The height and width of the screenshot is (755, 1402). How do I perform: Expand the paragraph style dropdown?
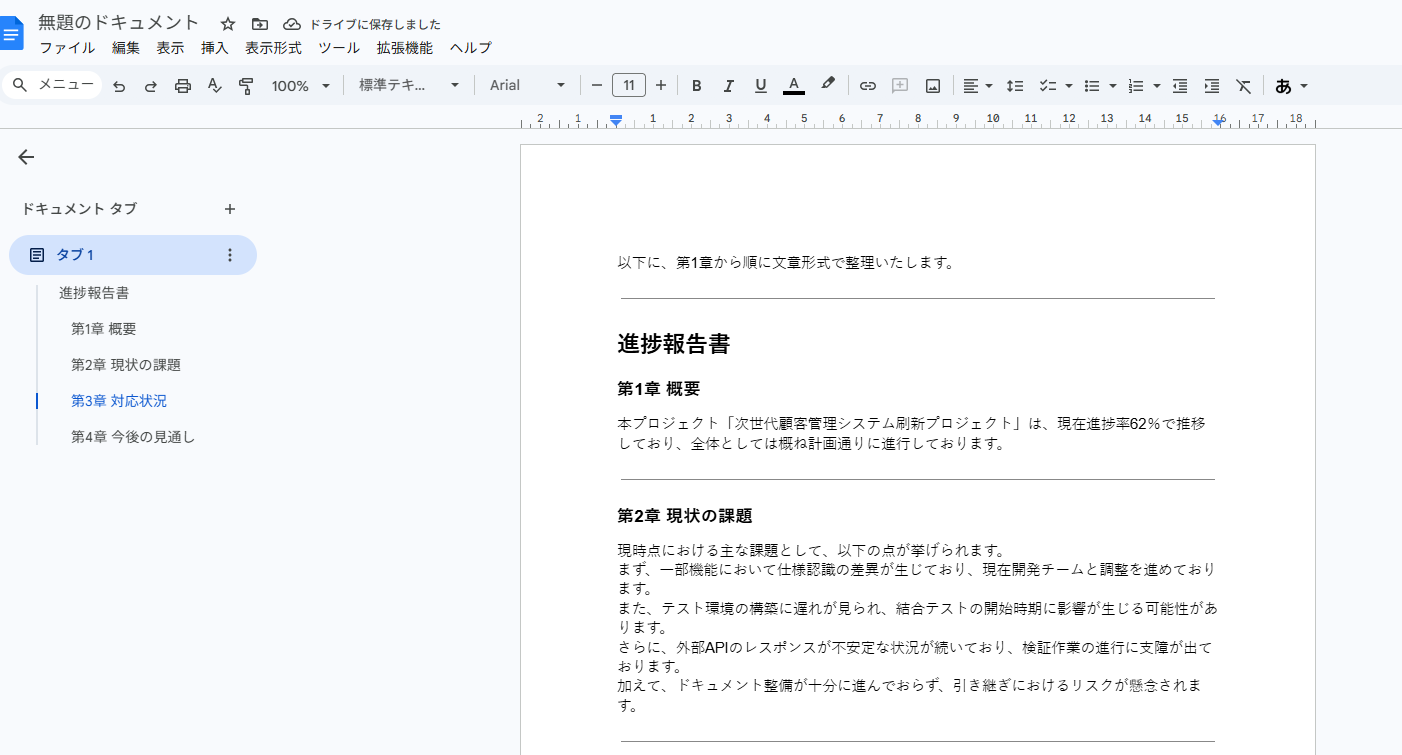click(409, 86)
